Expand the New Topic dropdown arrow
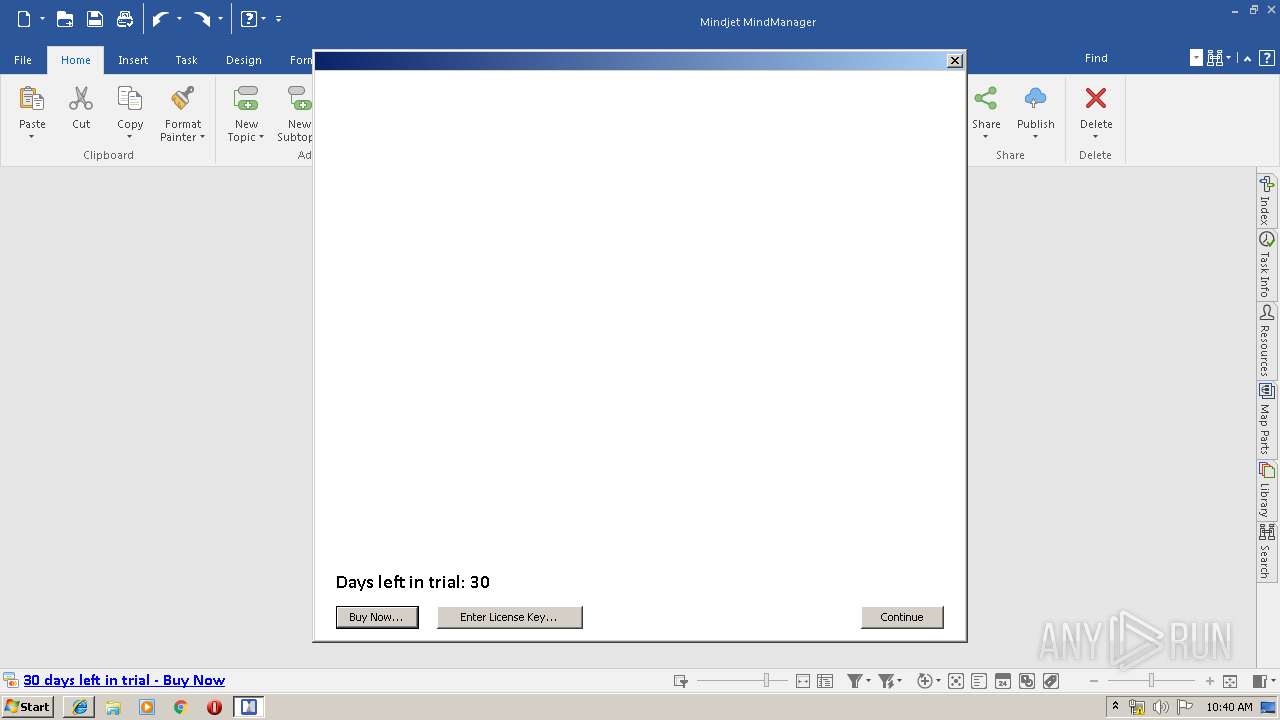This screenshot has height=720, width=1280. (x=261, y=138)
